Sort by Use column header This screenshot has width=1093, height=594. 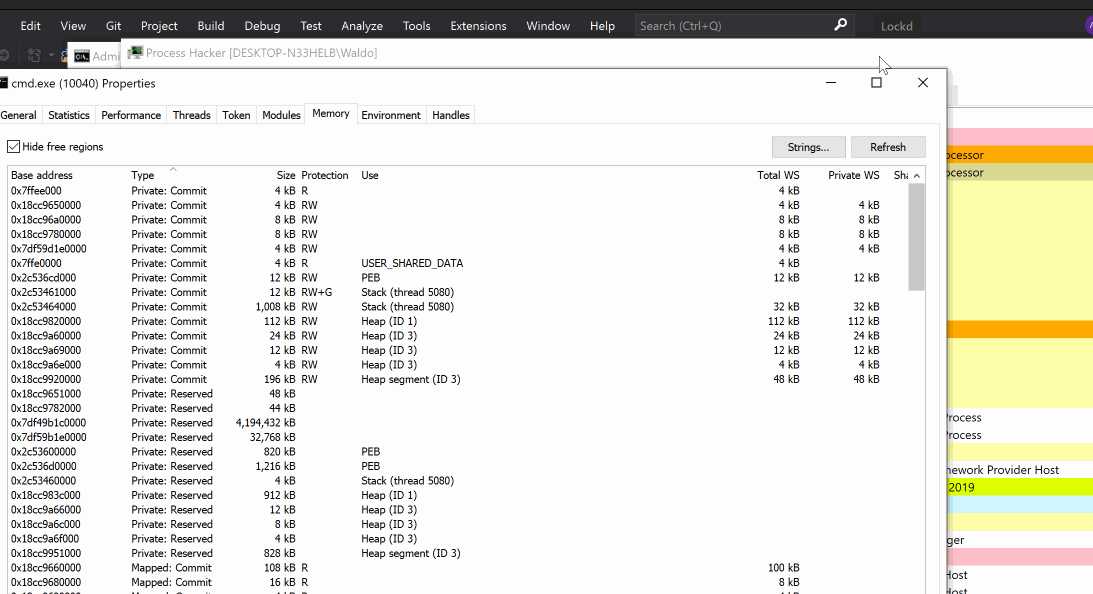(369, 175)
